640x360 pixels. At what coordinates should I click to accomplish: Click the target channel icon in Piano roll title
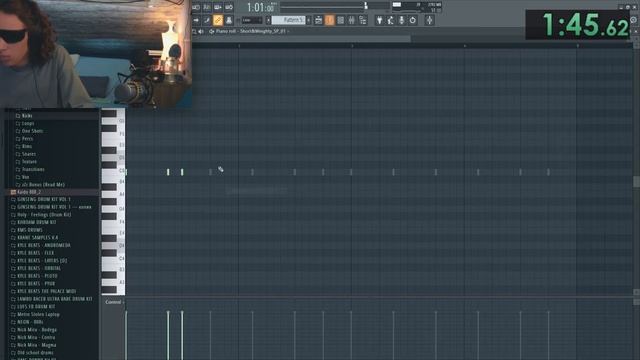click(x=211, y=31)
